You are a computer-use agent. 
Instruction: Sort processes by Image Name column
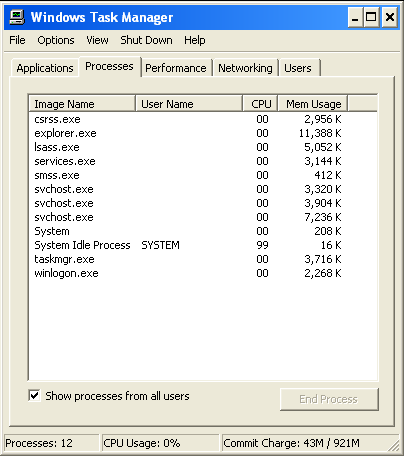pyautogui.click(x=82, y=104)
